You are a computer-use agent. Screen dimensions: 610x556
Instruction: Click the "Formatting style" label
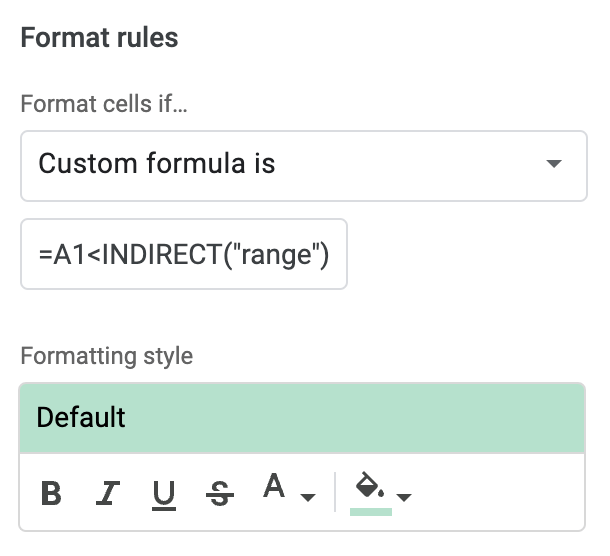(x=107, y=356)
